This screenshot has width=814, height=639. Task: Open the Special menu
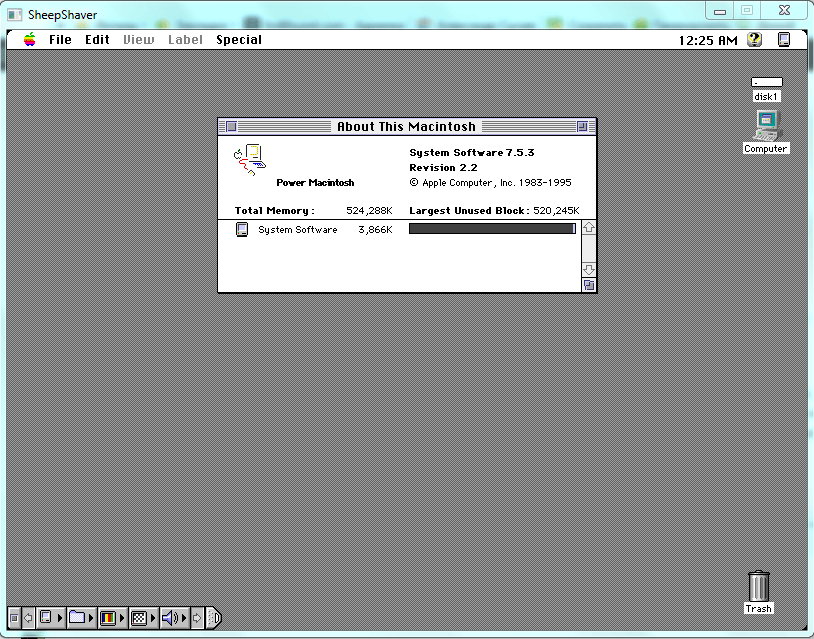tap(239, 40)
